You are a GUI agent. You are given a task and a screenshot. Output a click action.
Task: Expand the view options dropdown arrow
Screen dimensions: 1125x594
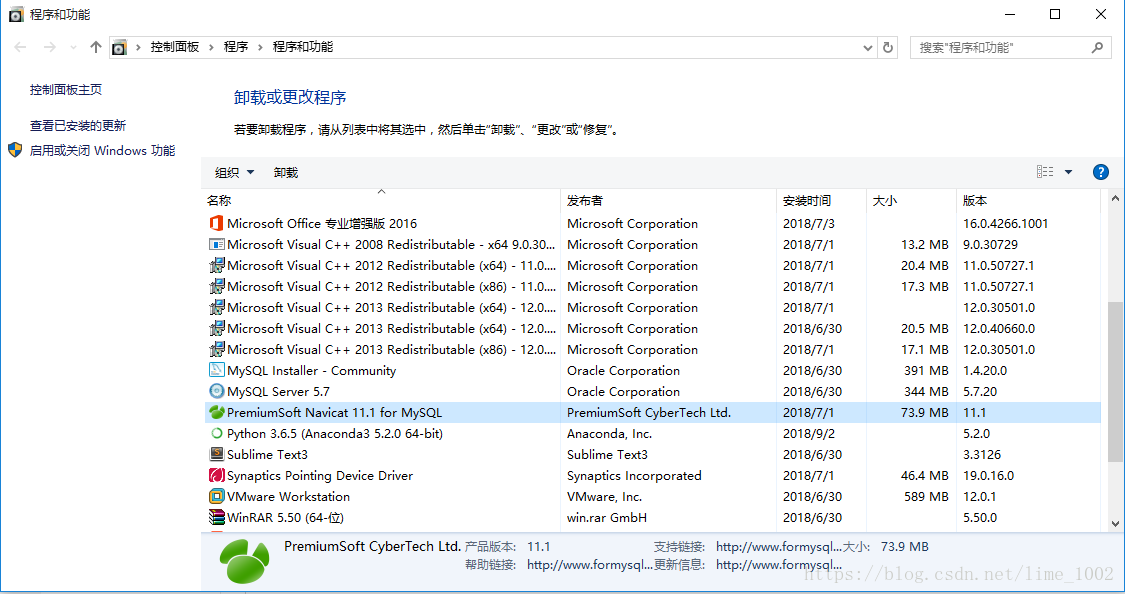pyautogui.click(x=1068, y=173)
